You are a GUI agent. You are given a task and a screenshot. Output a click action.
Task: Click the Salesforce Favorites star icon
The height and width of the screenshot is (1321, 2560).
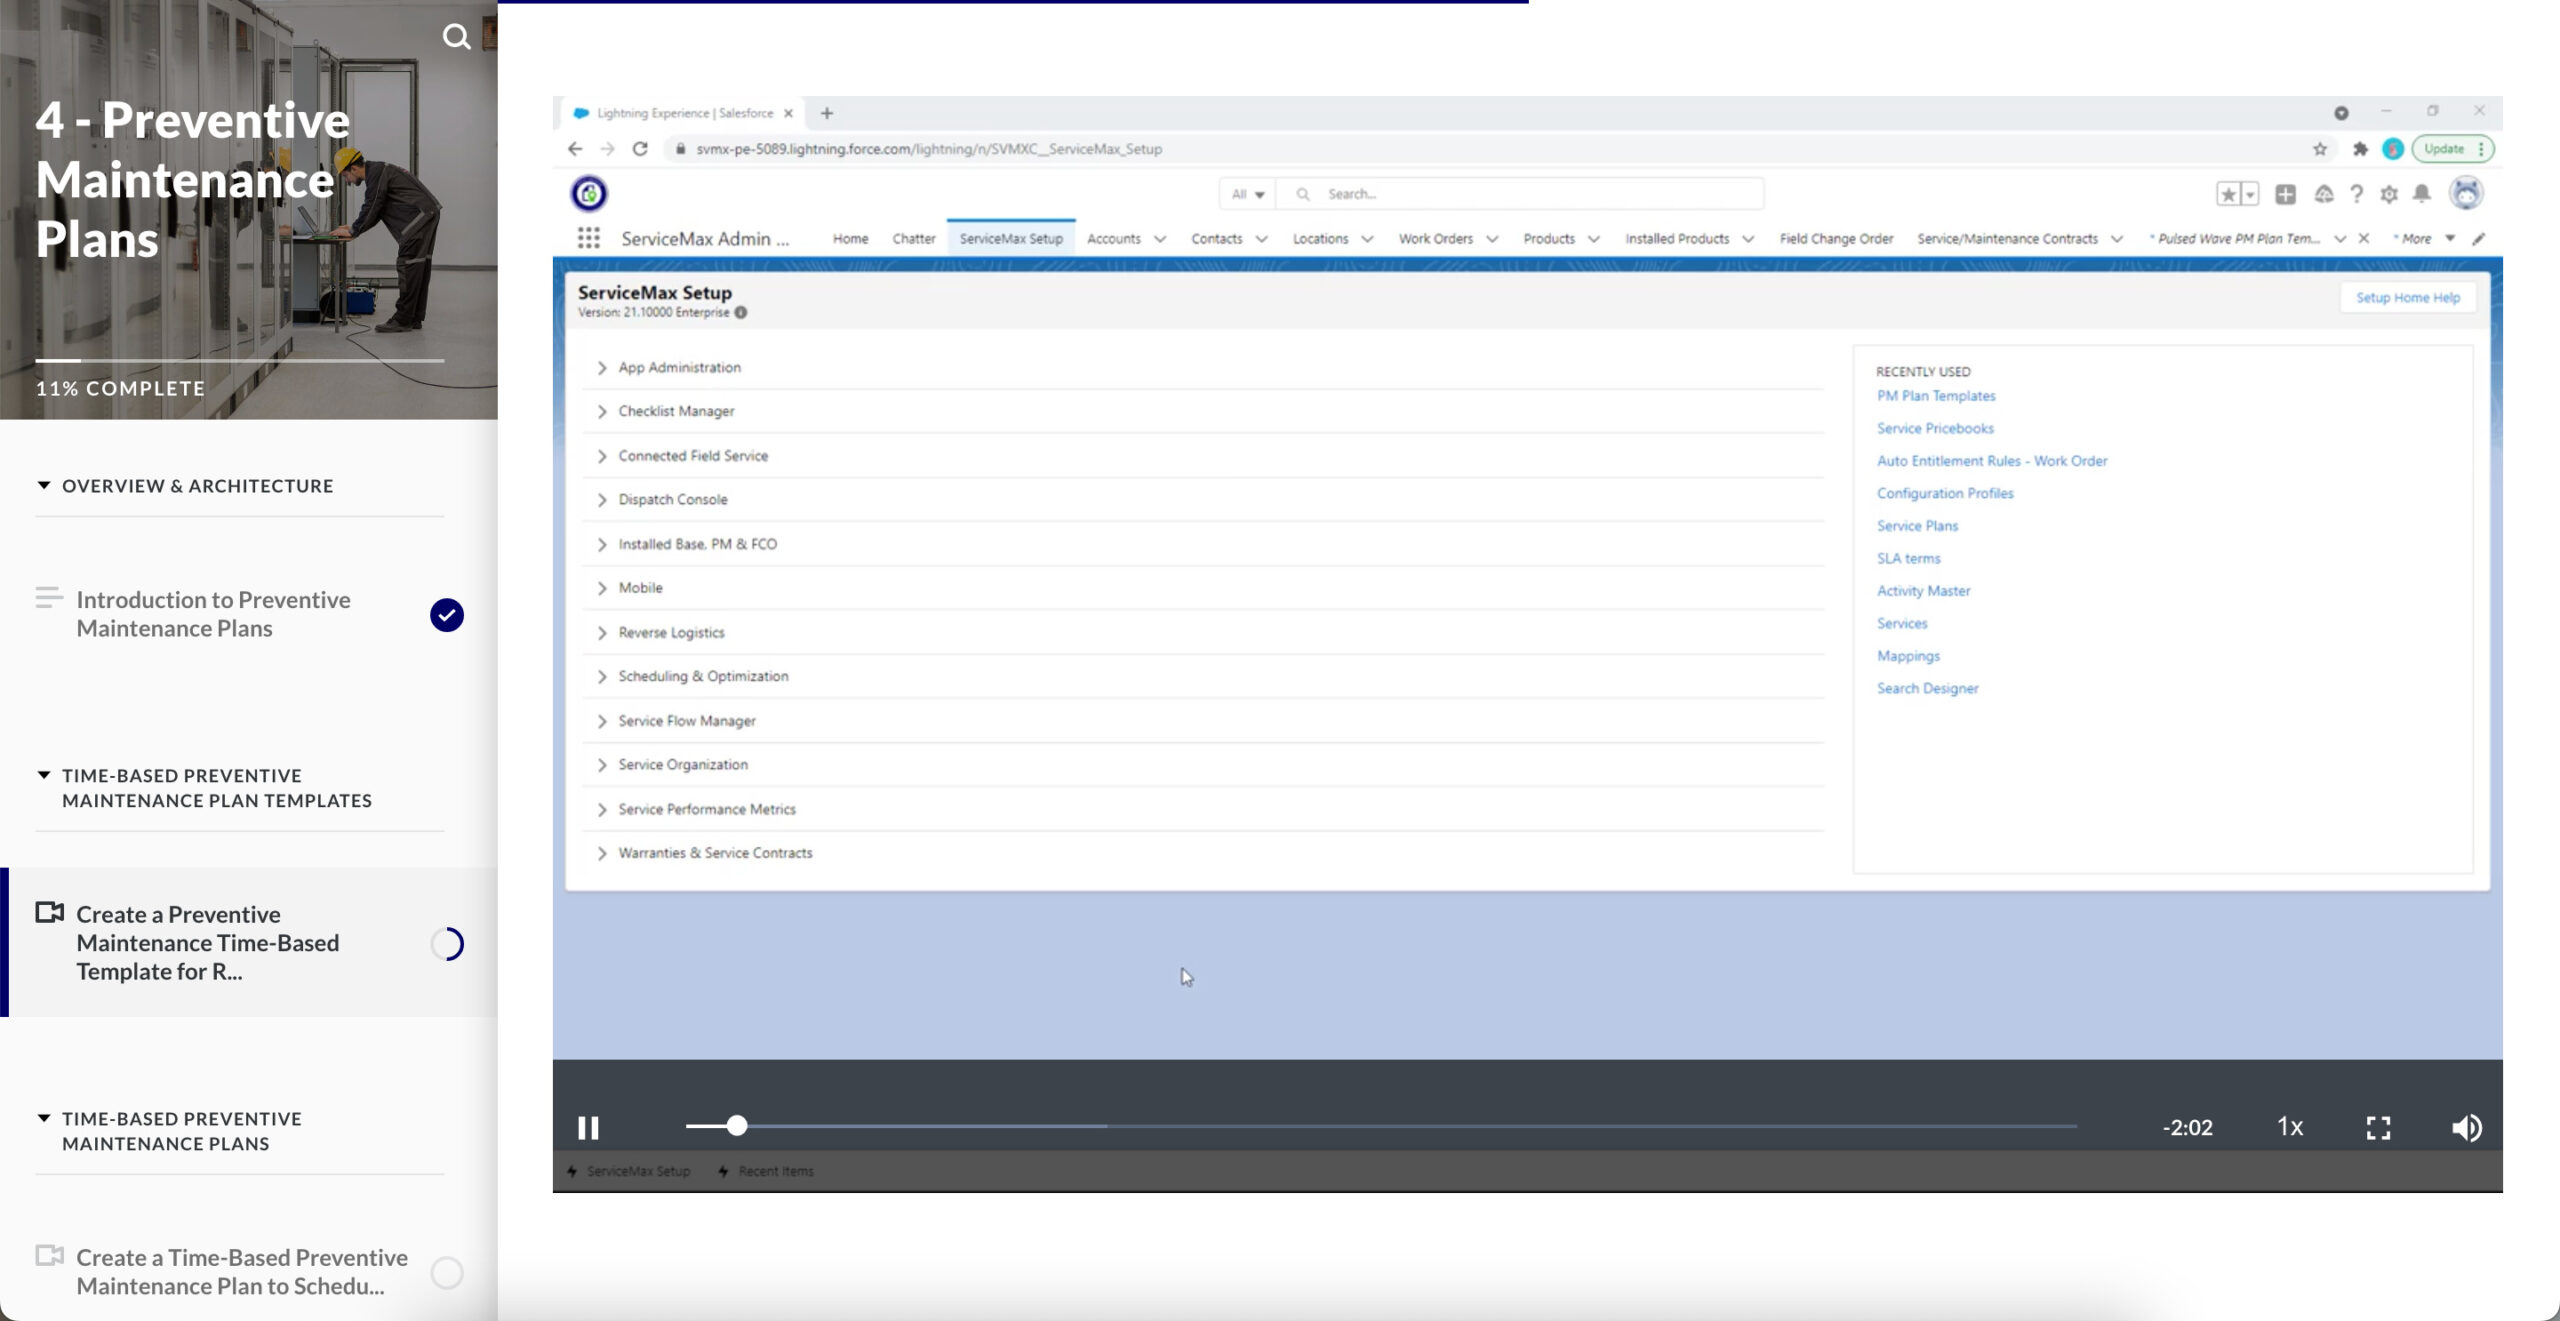(2228, 194)
